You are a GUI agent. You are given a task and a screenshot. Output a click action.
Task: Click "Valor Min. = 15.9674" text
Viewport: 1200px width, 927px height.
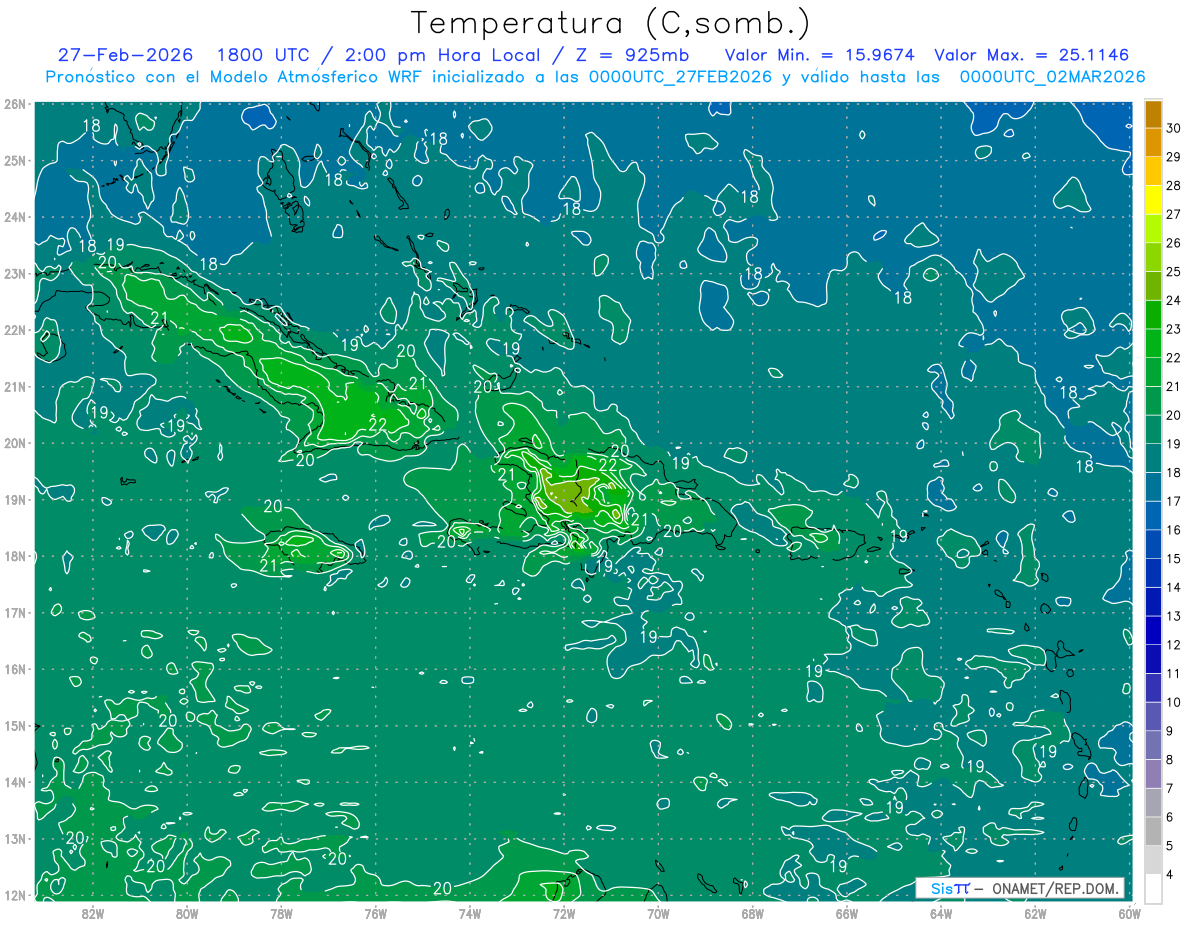point(819,55)
